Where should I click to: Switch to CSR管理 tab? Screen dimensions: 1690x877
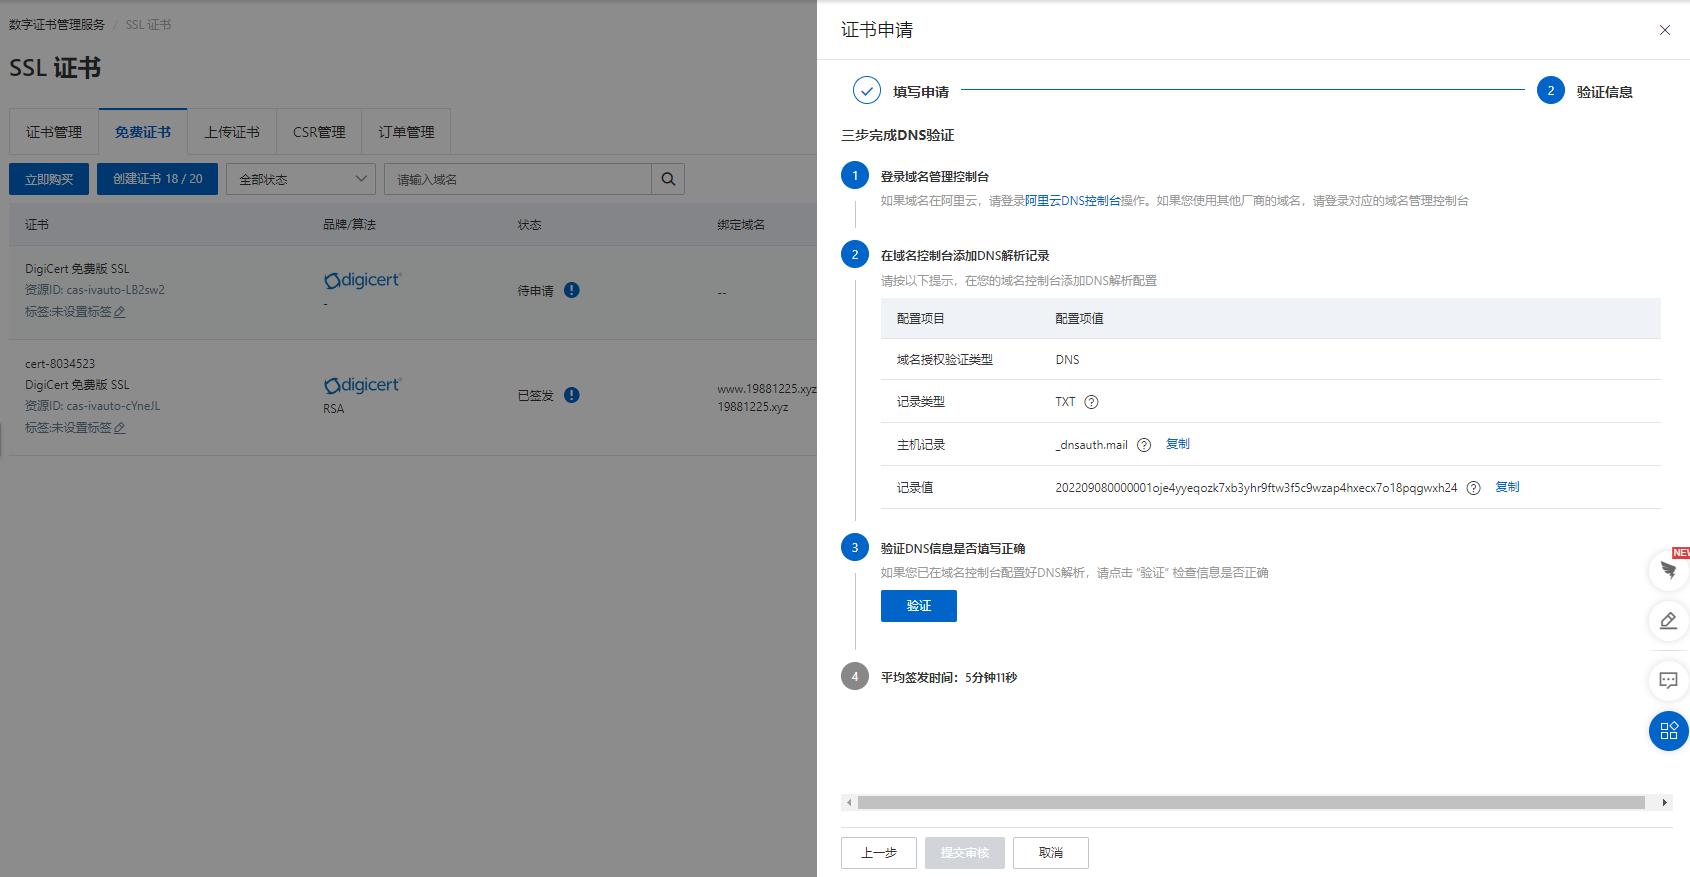[319, 132]
